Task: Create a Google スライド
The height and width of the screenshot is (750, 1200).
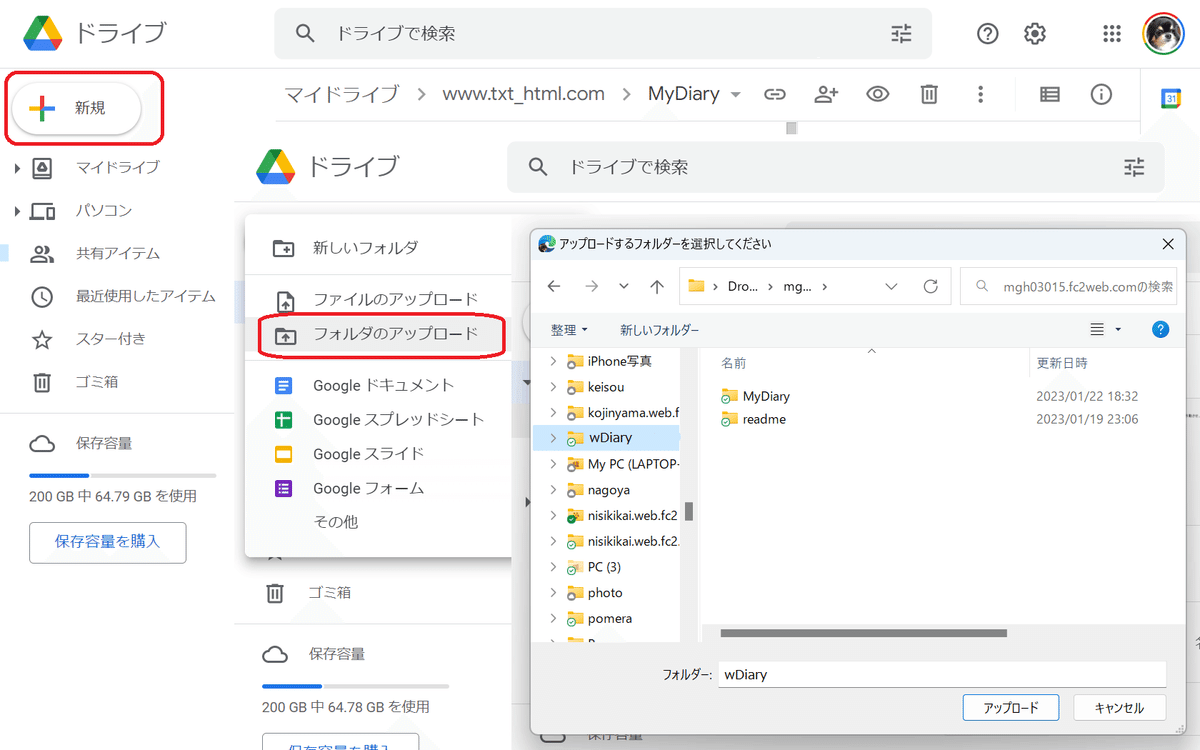Action: 380,454
